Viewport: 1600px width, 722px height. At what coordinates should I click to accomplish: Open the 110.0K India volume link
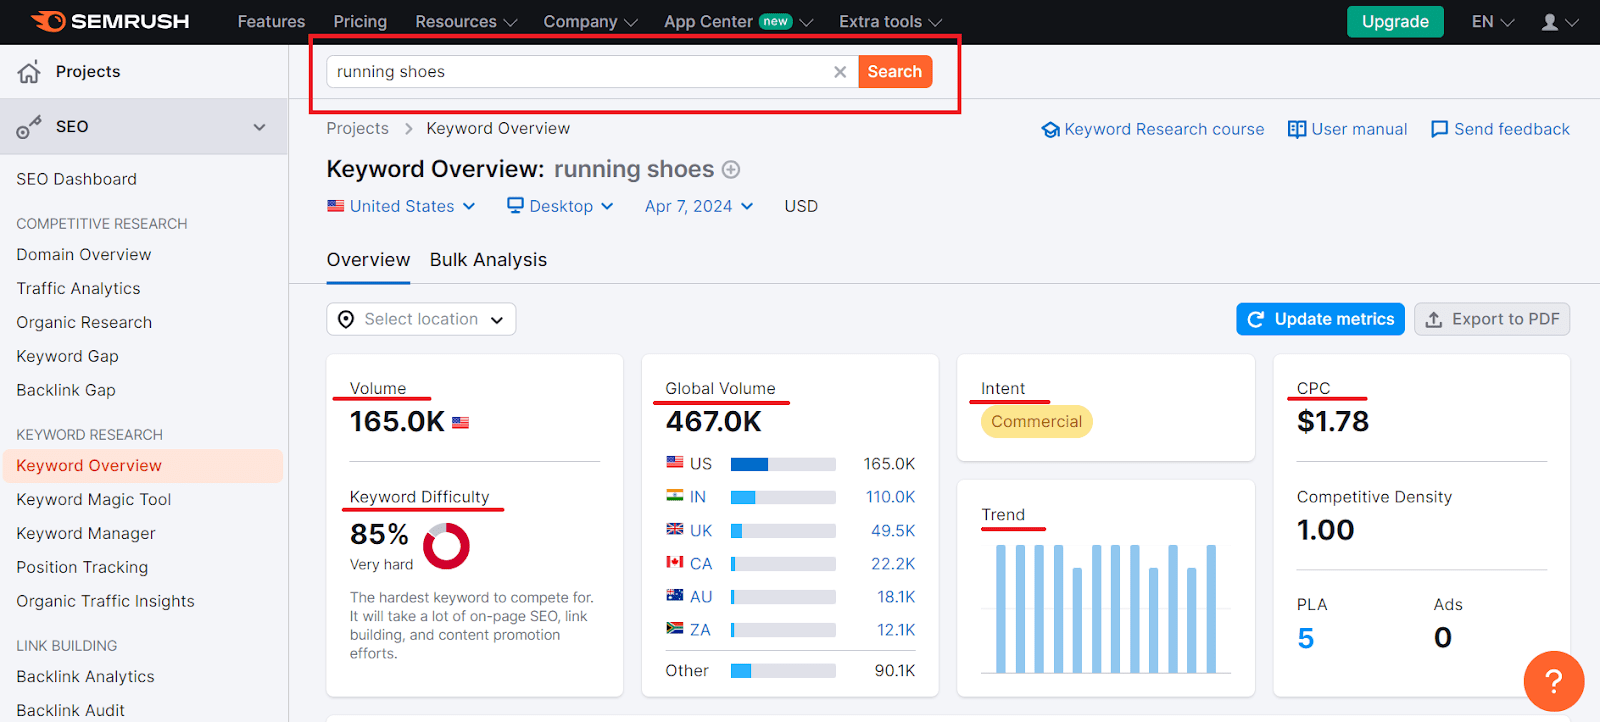click(890, 497)
